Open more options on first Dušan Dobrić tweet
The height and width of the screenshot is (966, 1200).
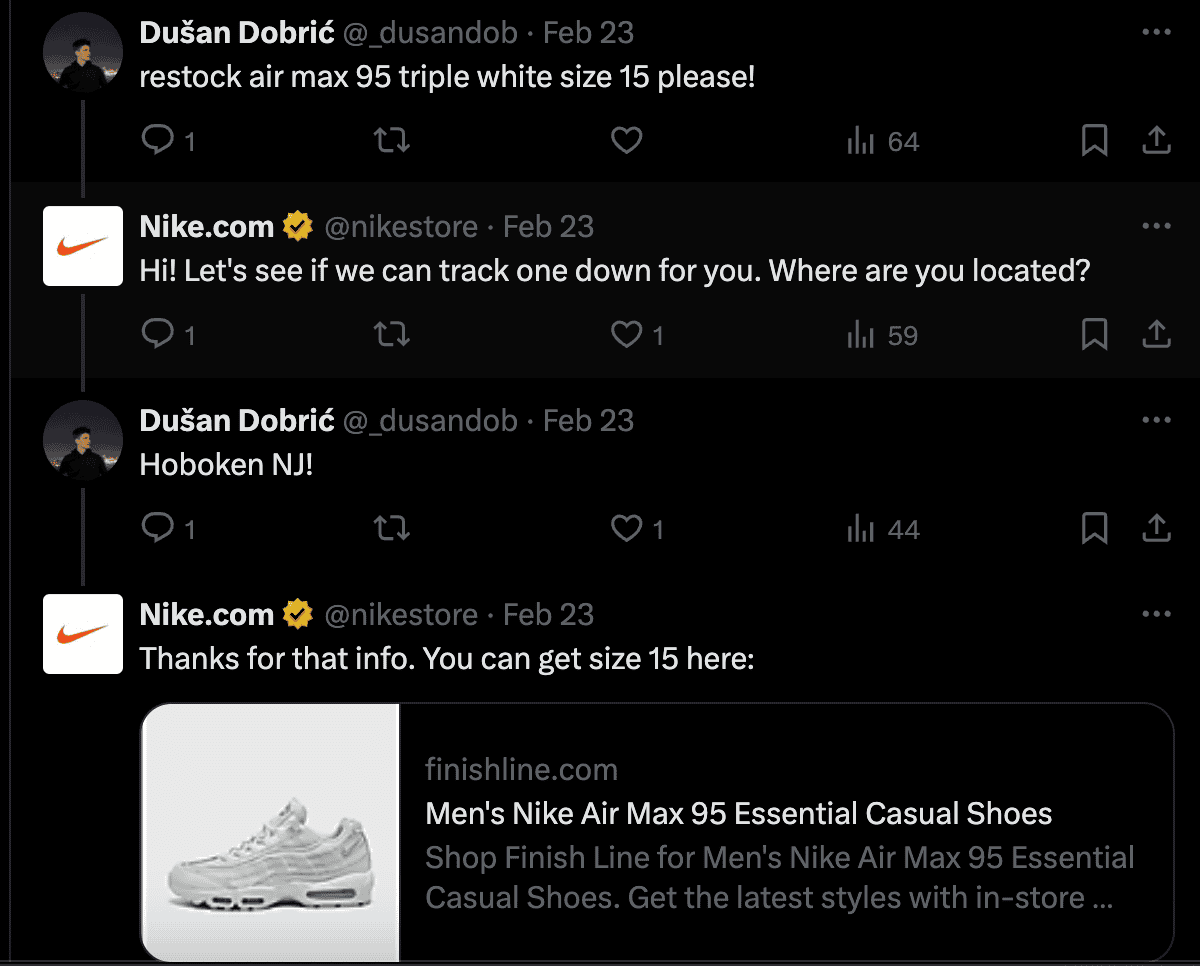(x=1156, y=33)
